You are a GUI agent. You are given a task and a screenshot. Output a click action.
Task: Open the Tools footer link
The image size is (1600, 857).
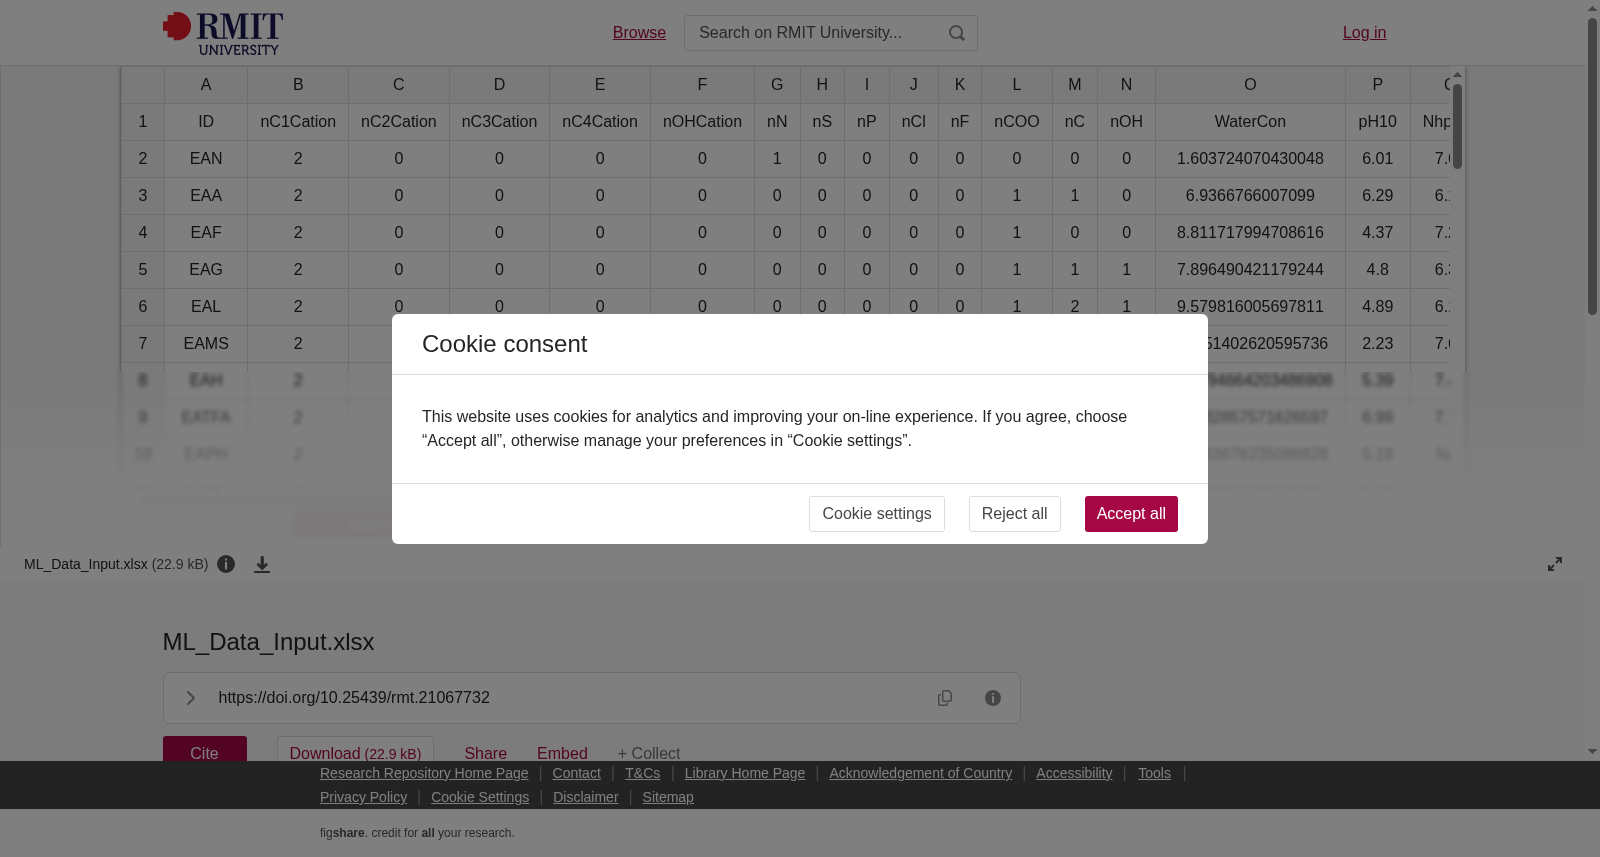(x=1154, y=773)
